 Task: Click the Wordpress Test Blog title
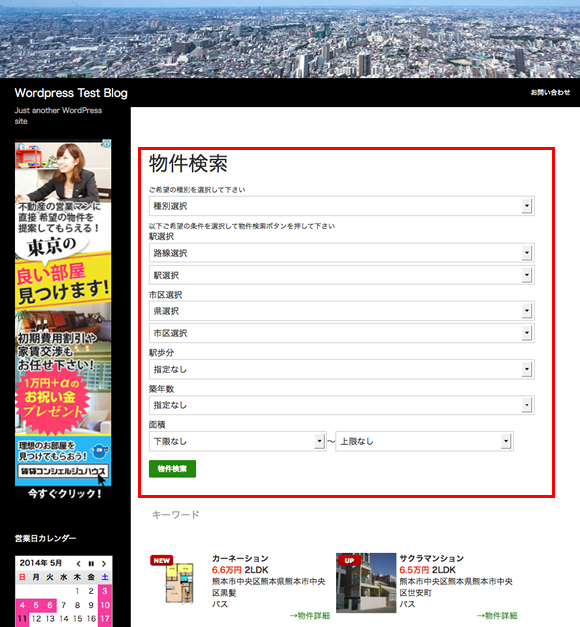[71, 93]
